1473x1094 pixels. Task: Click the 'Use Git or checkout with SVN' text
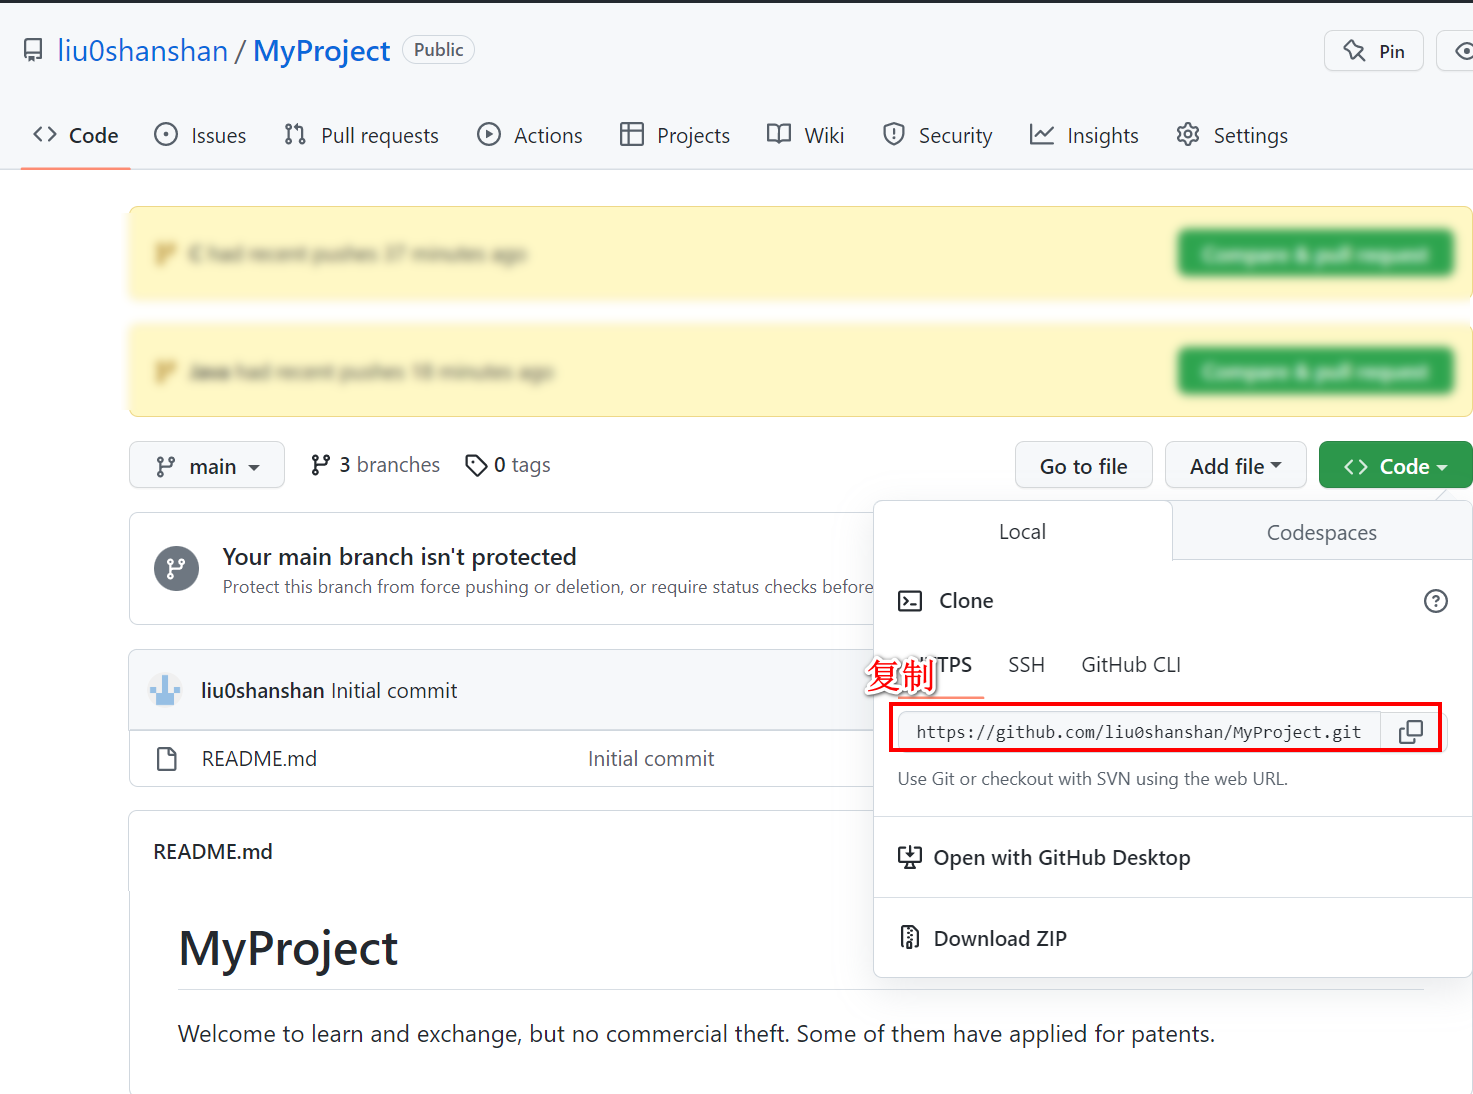[1092, 779]
